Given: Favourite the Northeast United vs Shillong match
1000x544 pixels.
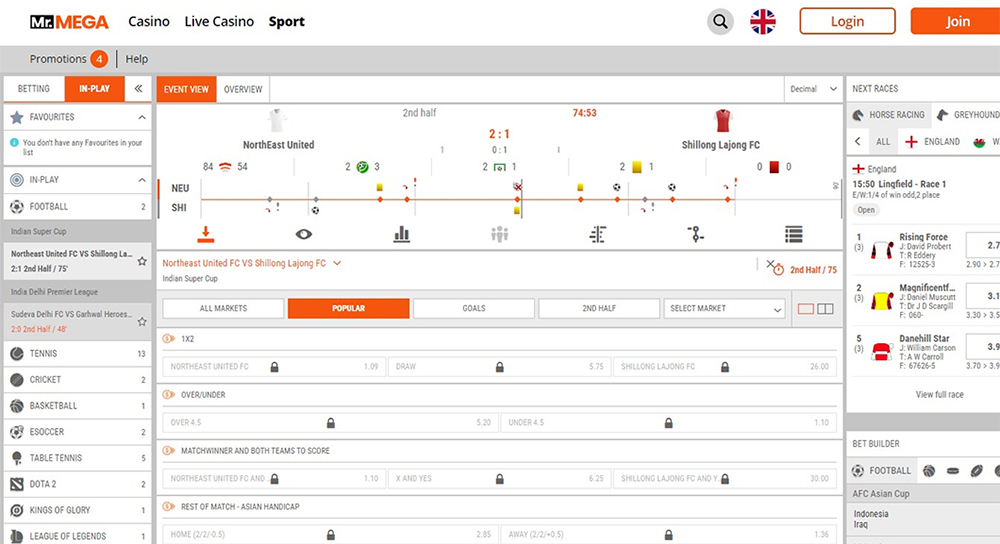Looking at the screenshot, I should click(142, 261).
